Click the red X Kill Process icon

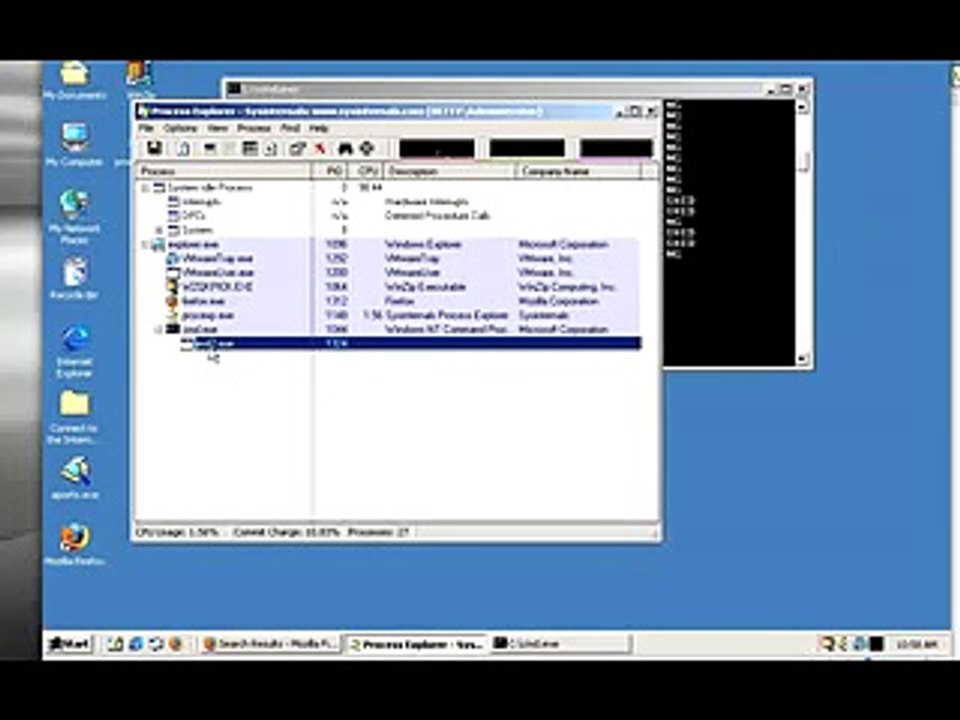[x=320, y=148]
